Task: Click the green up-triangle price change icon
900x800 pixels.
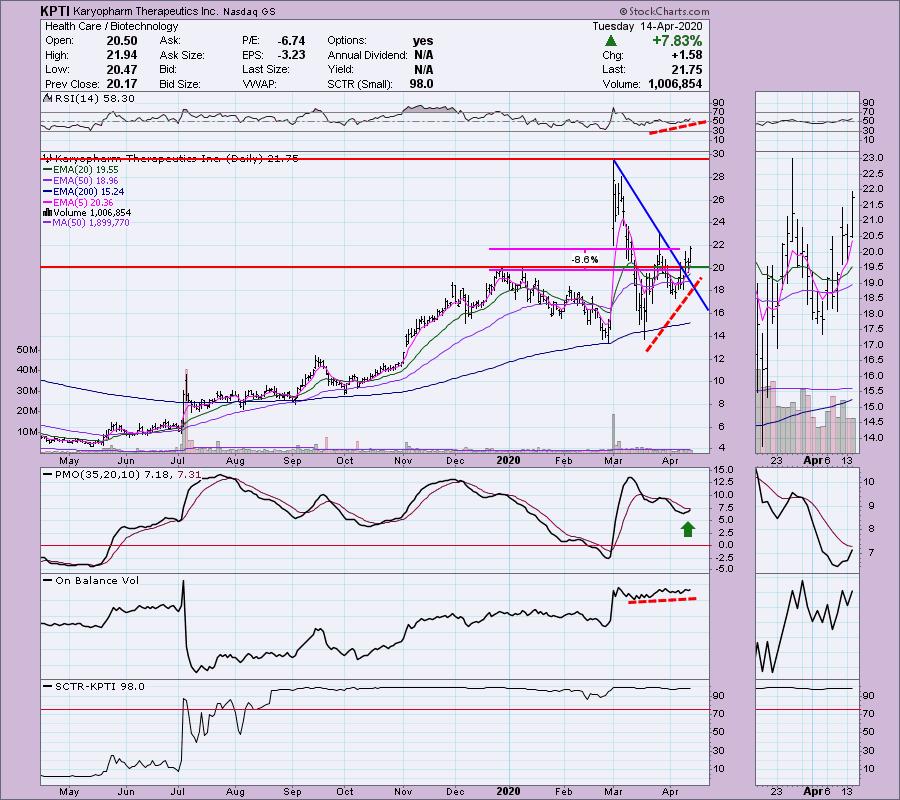Action: point(611,41)
